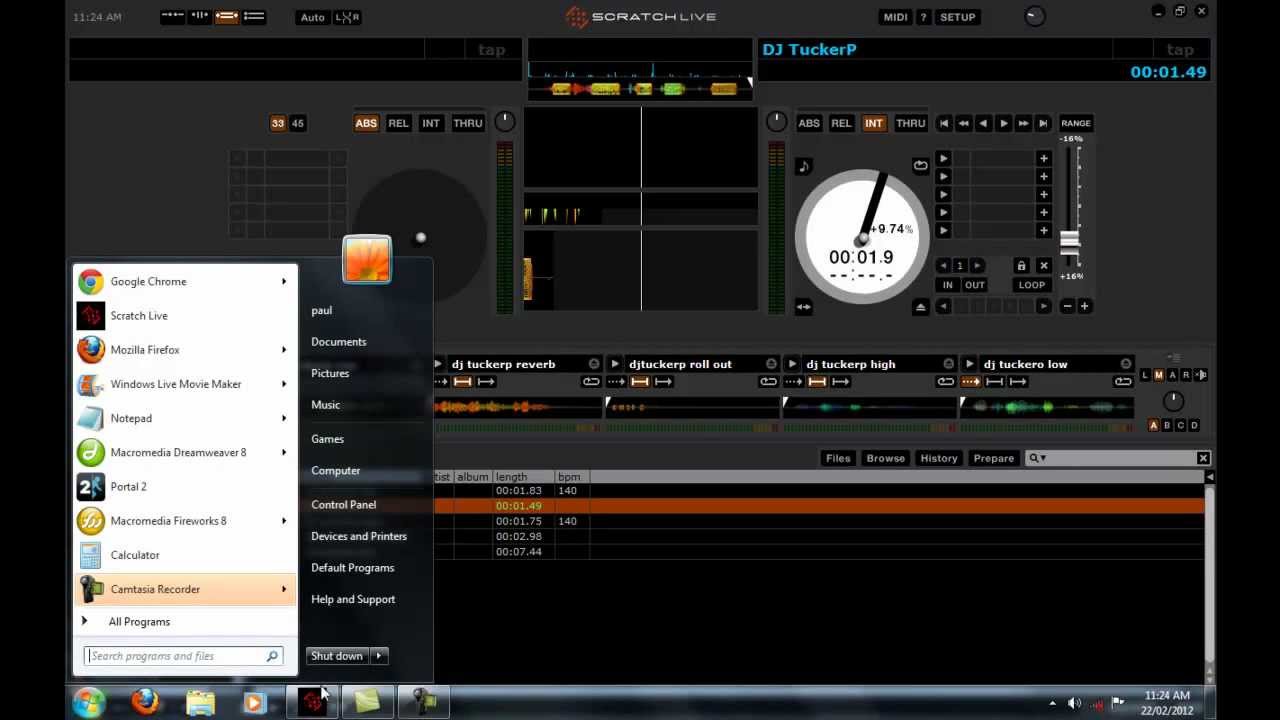This screenshot has width=1280, height=720.
Task: Click the right deck pitch slider handle
Action: [x=1070, y=241]
